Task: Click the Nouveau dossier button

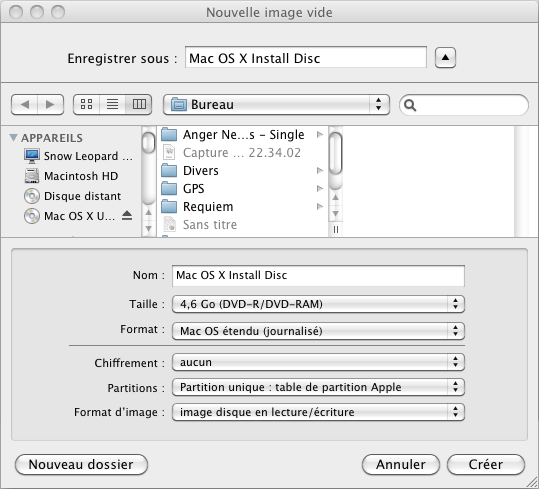Action: pyautogui.click(x=81, y=465)
